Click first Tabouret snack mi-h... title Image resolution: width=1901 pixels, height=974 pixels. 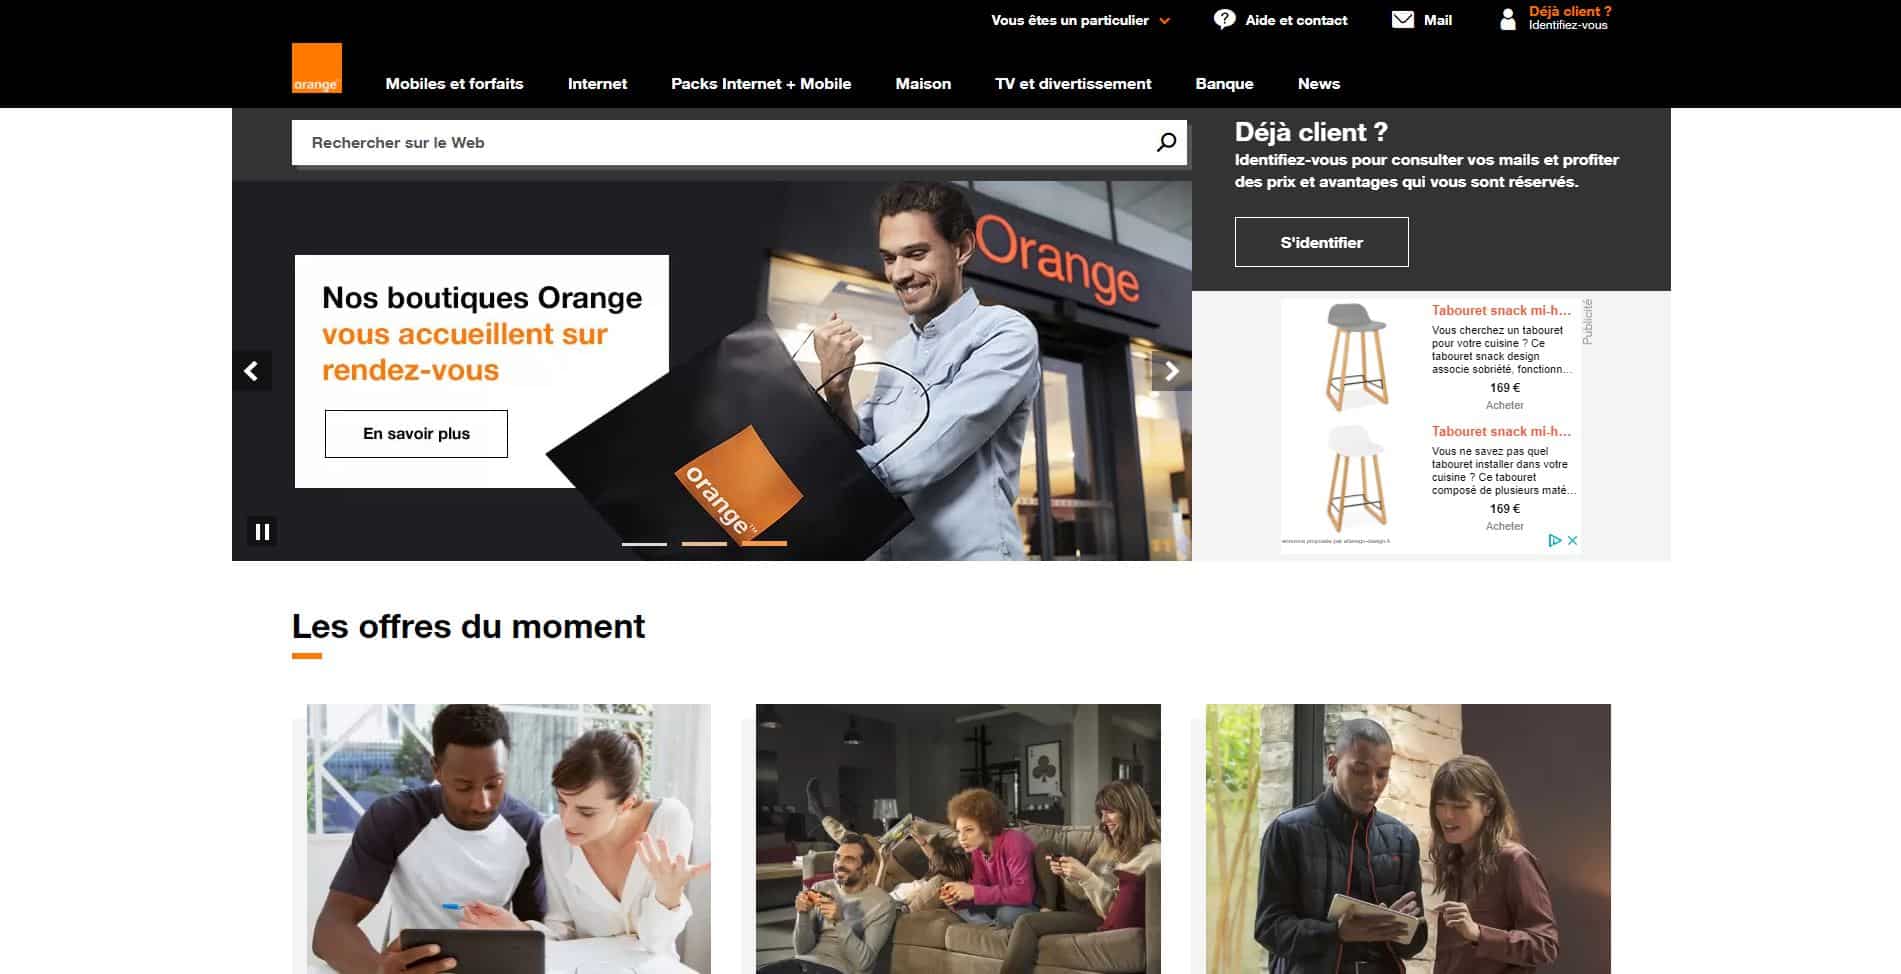[1501, 311]
